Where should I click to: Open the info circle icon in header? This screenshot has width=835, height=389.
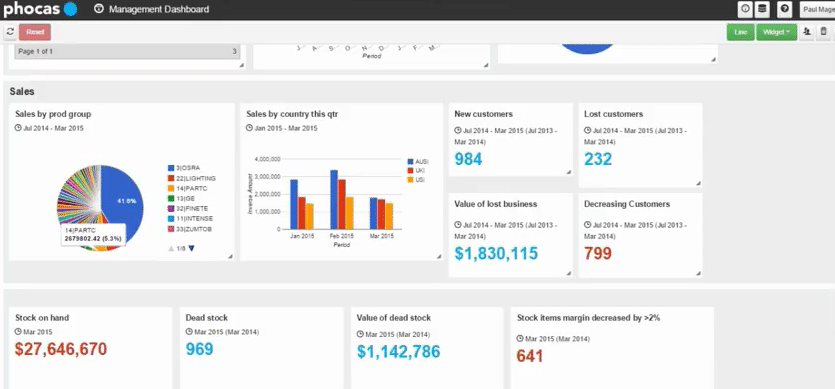(x=746, y=9)
